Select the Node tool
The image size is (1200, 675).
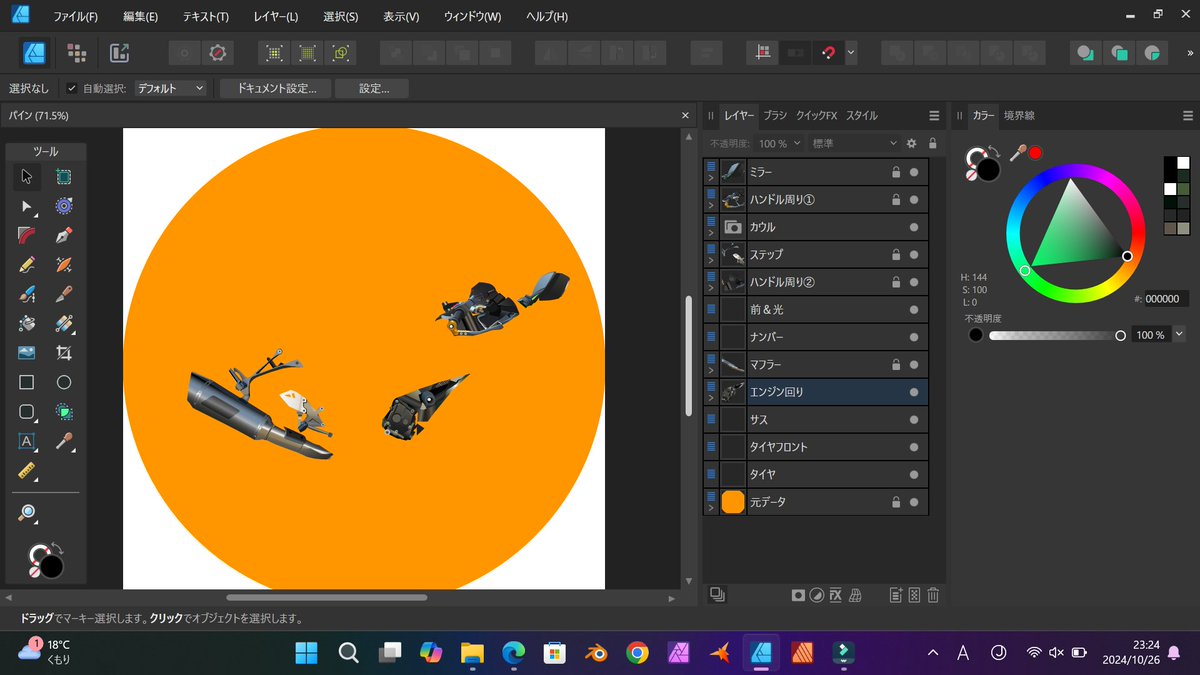click(27, 206)
